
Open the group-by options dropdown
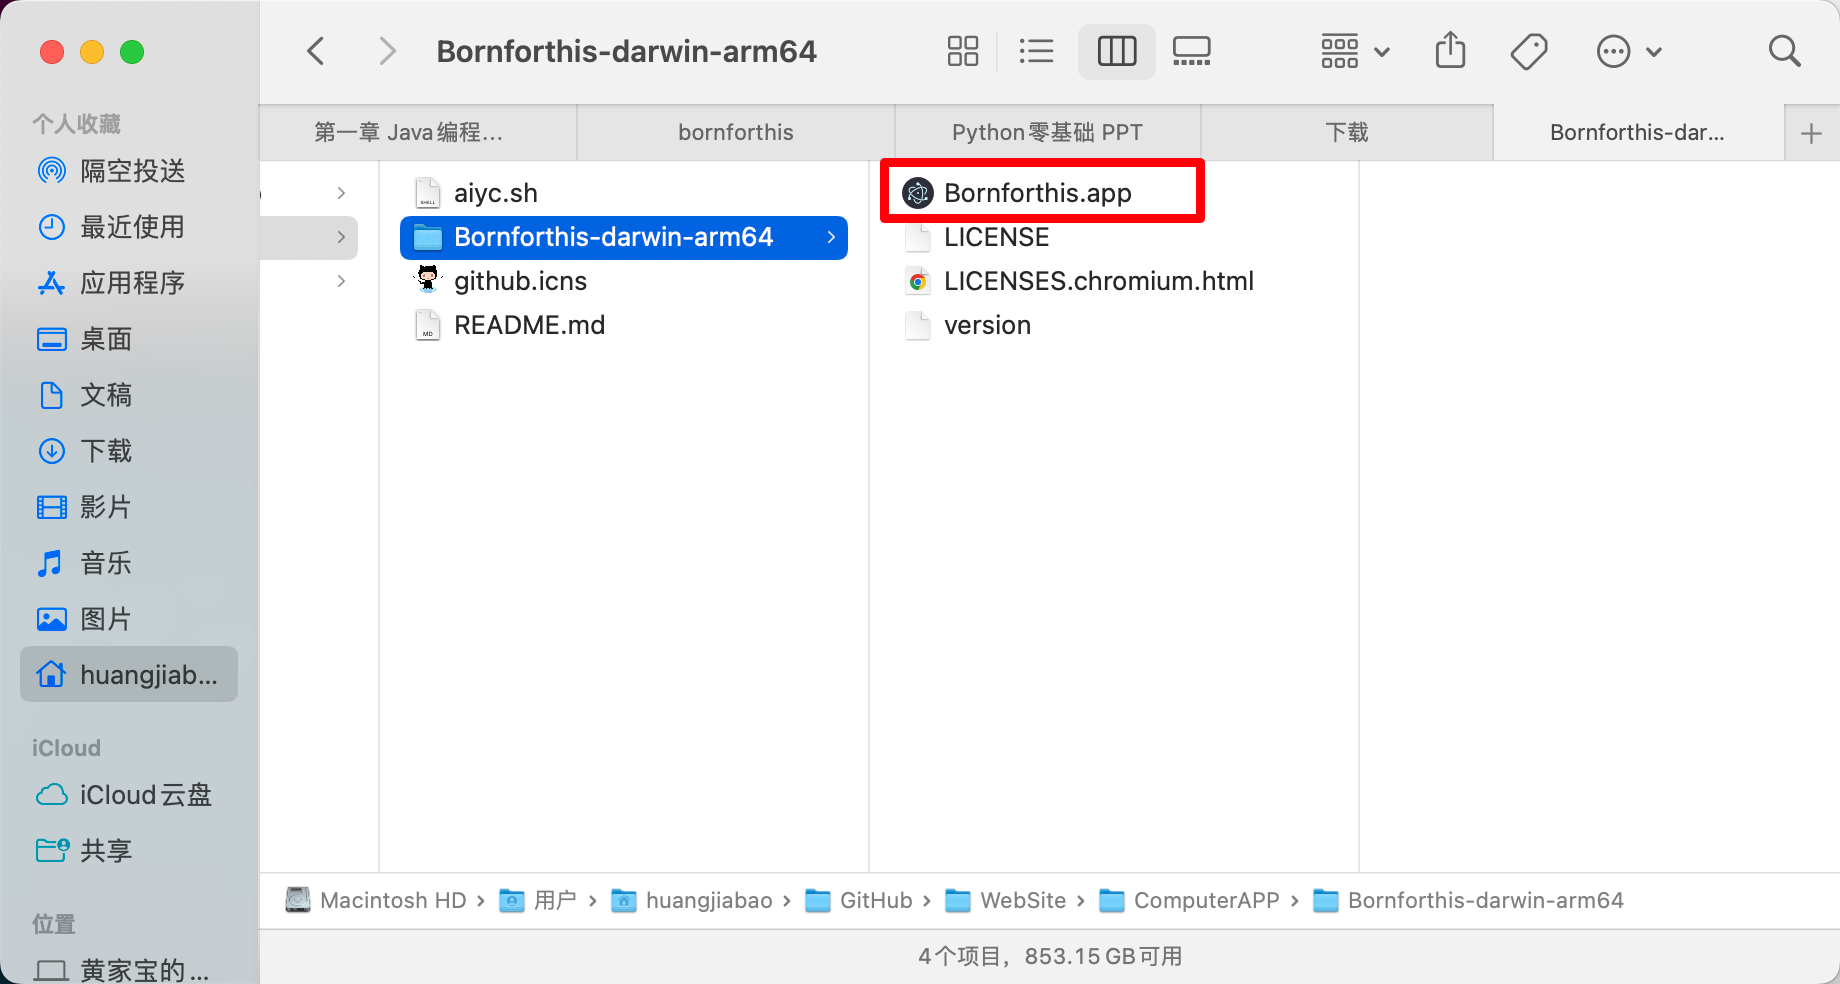coord(1355,51)
